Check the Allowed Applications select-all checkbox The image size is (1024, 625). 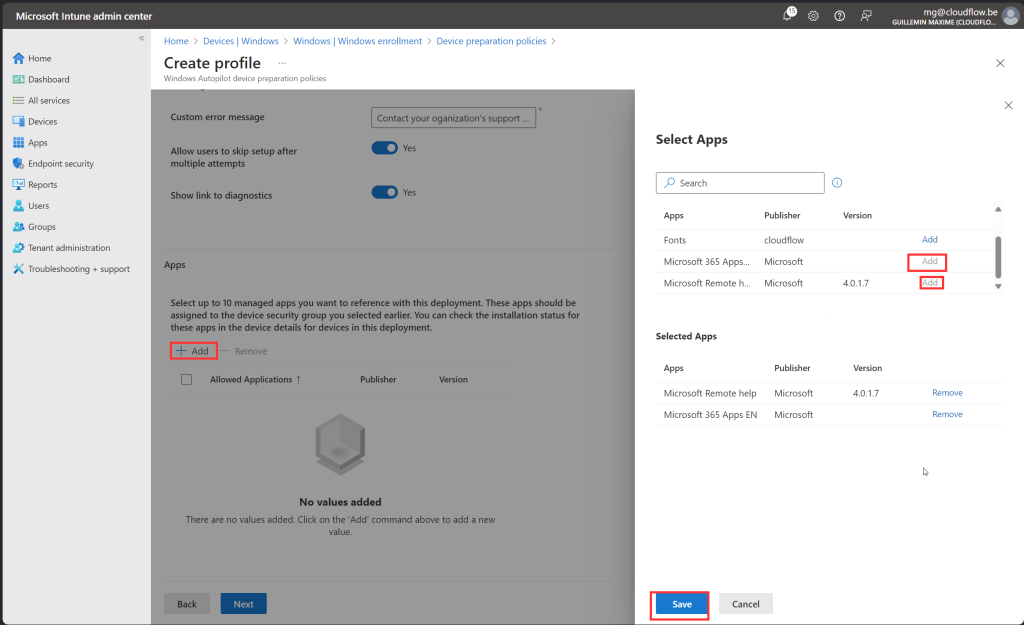(x=187, y=379)
